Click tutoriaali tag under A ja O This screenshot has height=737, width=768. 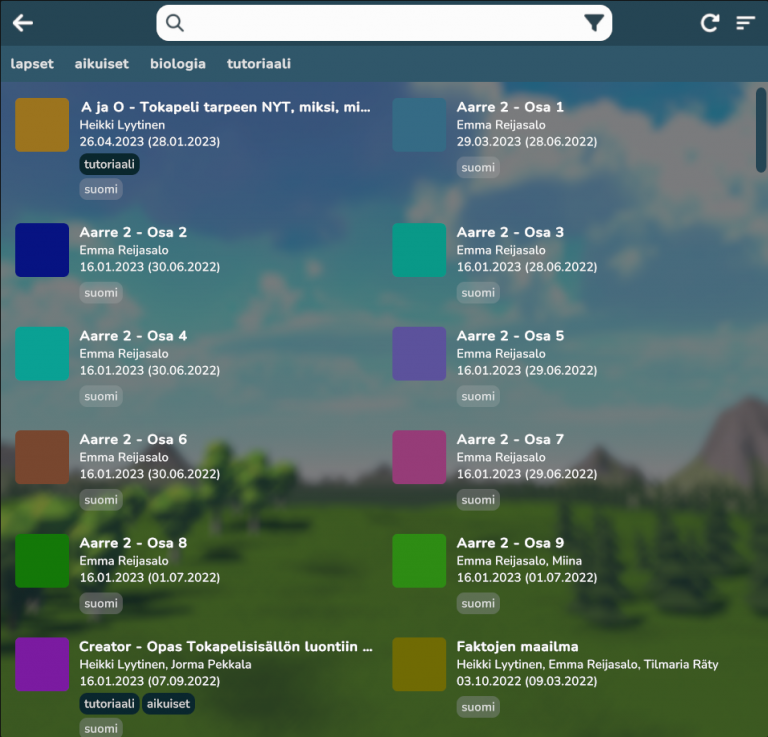[x=110, y=164]
